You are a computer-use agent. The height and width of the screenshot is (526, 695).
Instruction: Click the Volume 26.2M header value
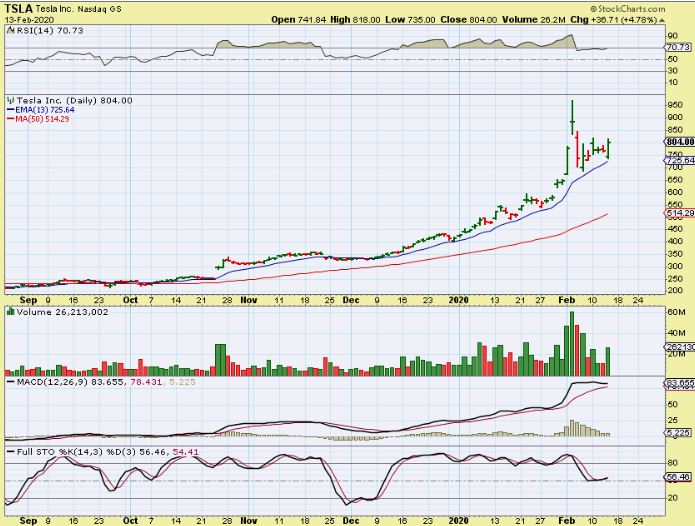coord(534,20)
